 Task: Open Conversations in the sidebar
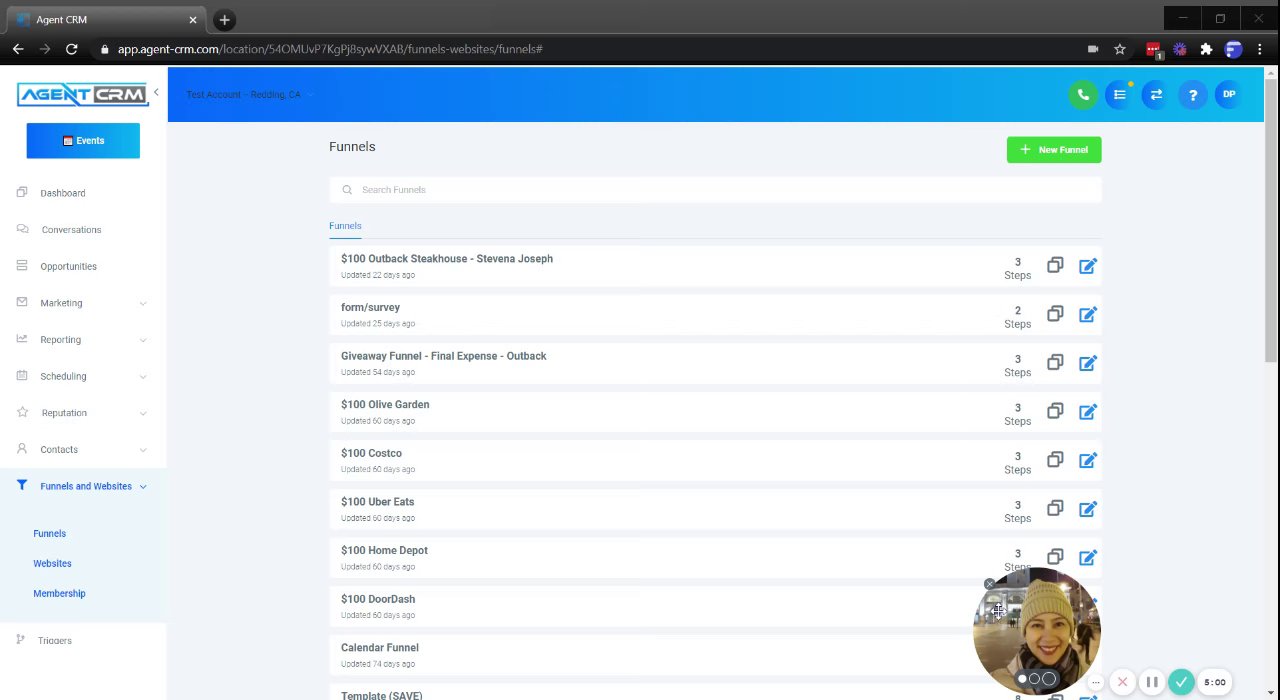point(71,230)
